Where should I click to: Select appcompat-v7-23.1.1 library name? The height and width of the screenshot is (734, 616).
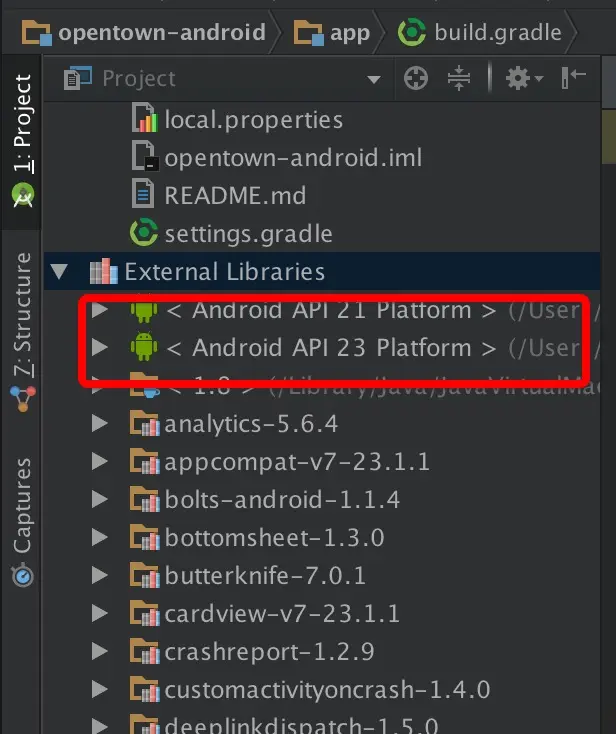[297, 462]
